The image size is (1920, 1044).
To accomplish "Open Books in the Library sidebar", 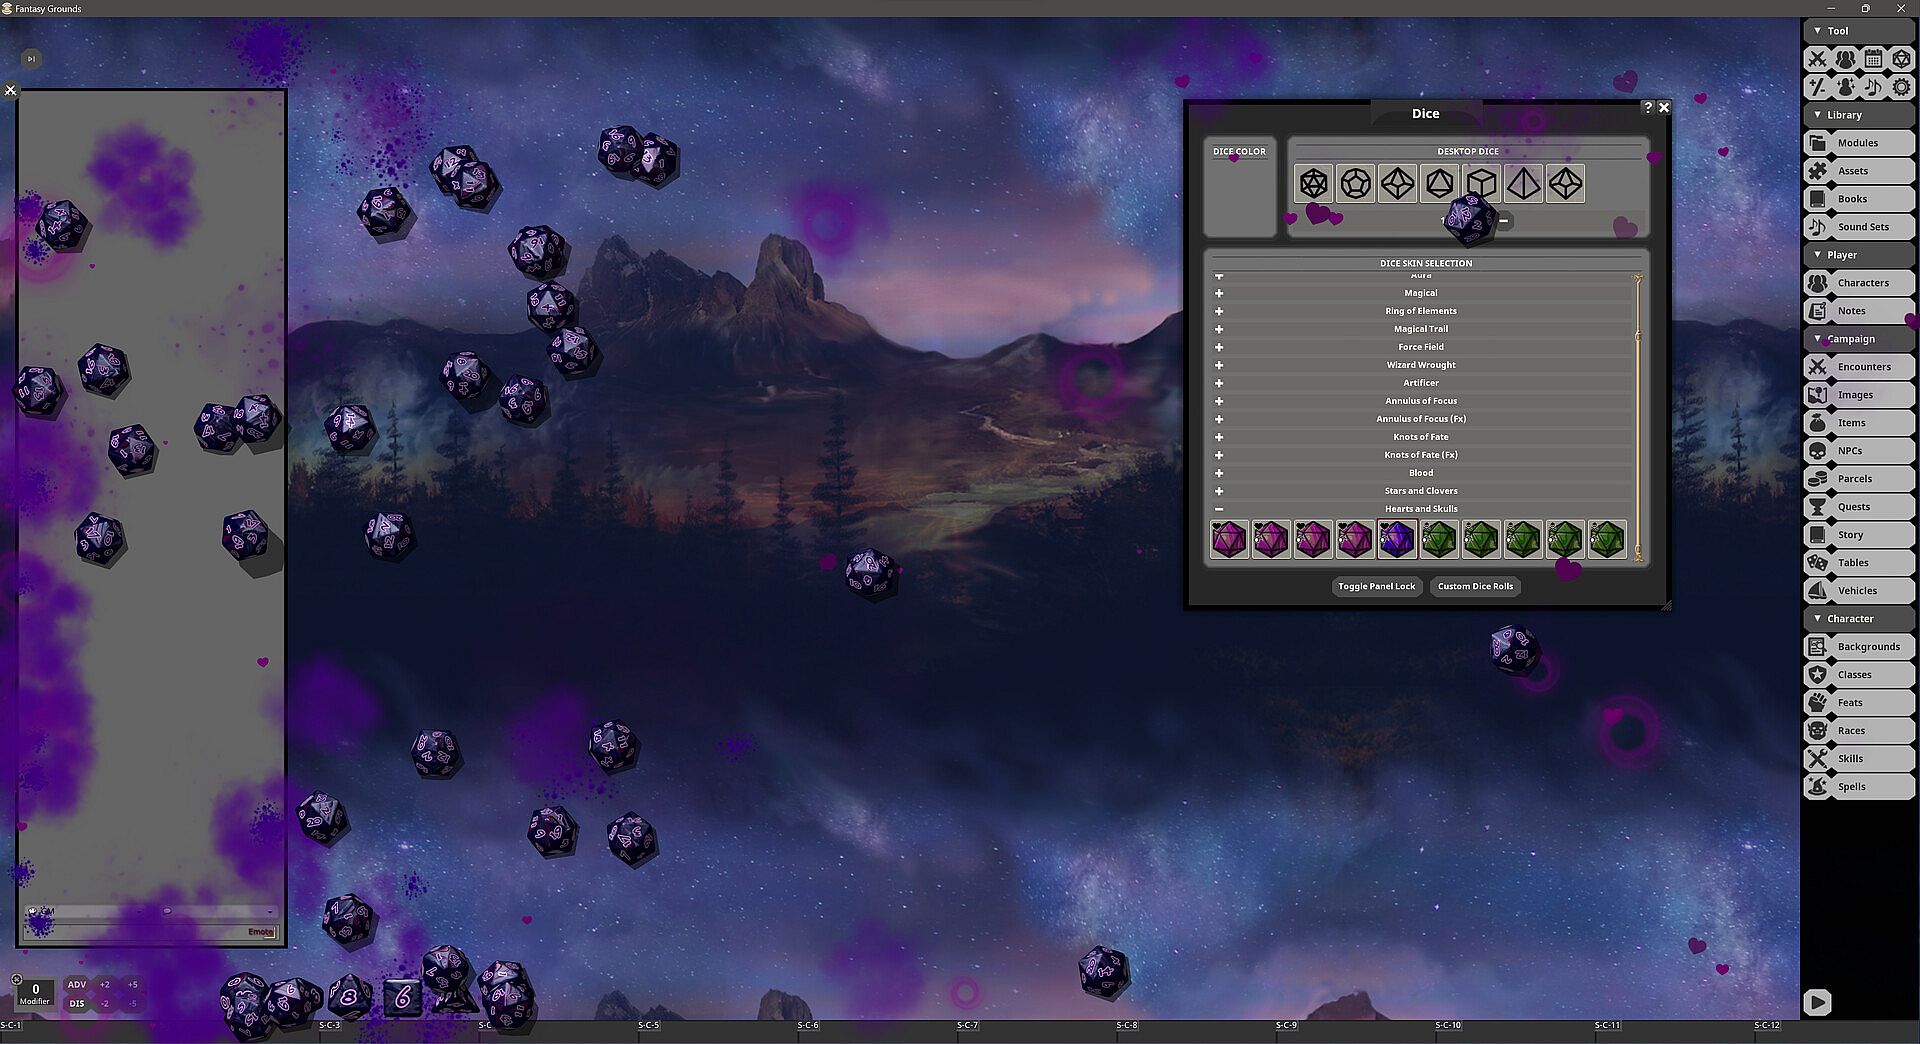I will [1859, 199].
